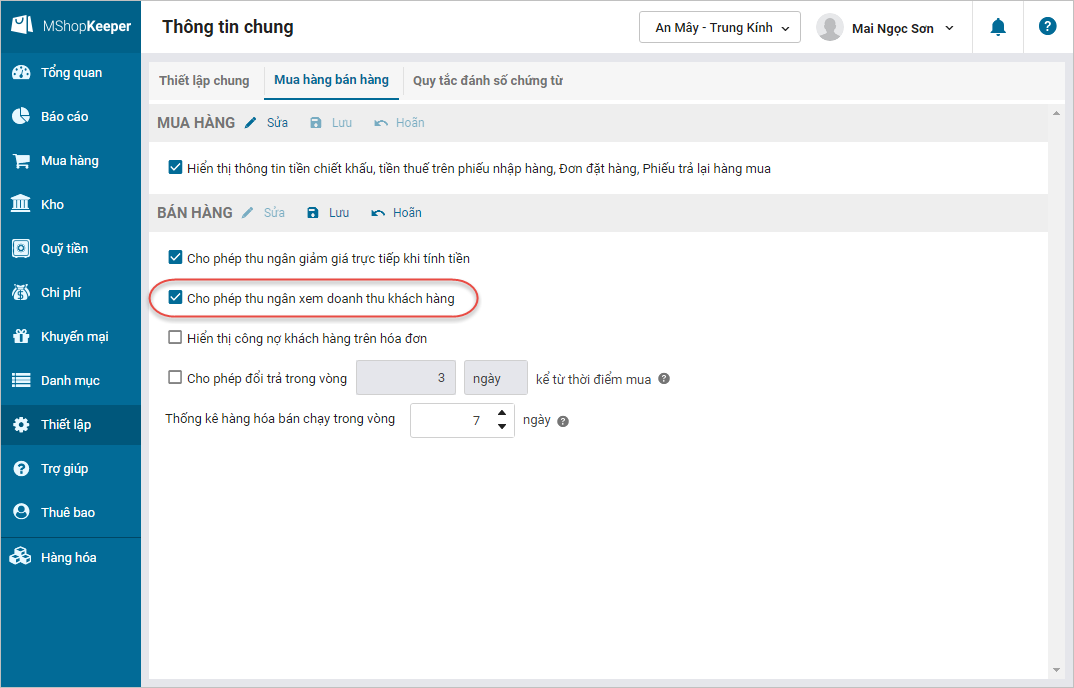Click the Quỹ tiền safe icon
This screenshot has height=688, width=1074.
click(21, 249)
